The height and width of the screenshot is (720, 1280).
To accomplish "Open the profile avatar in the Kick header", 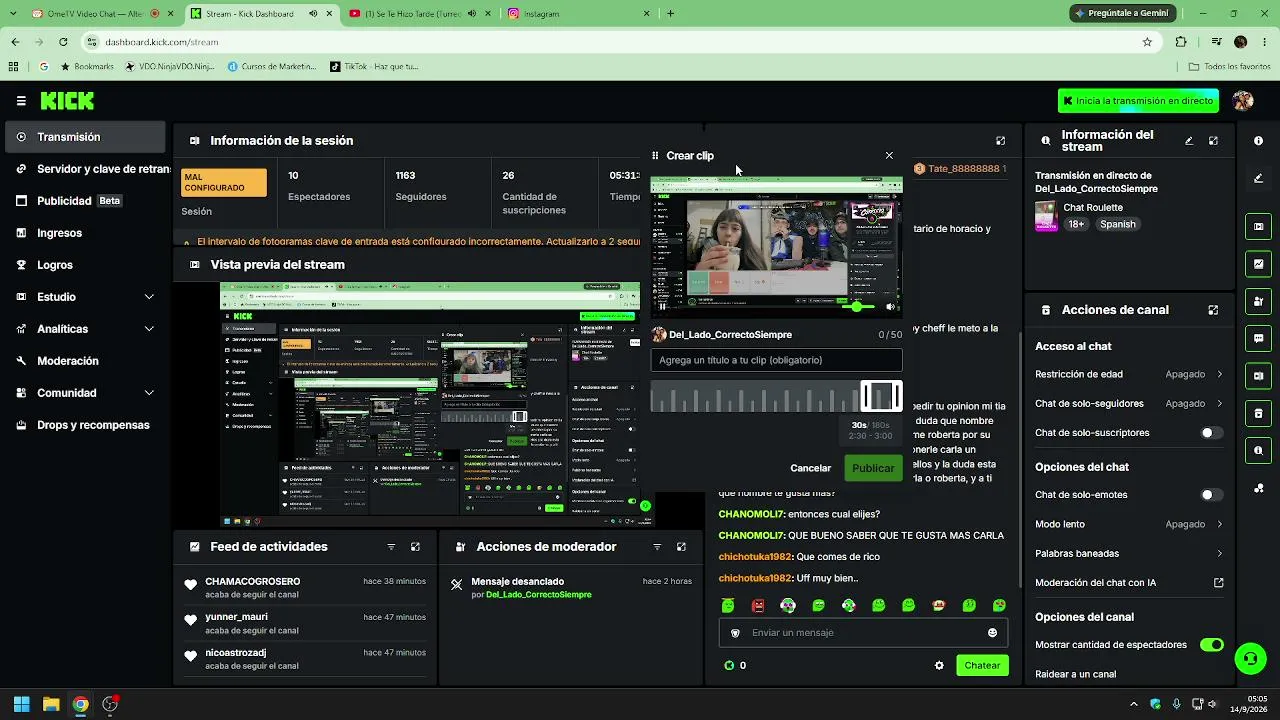I will [1243, 101].
